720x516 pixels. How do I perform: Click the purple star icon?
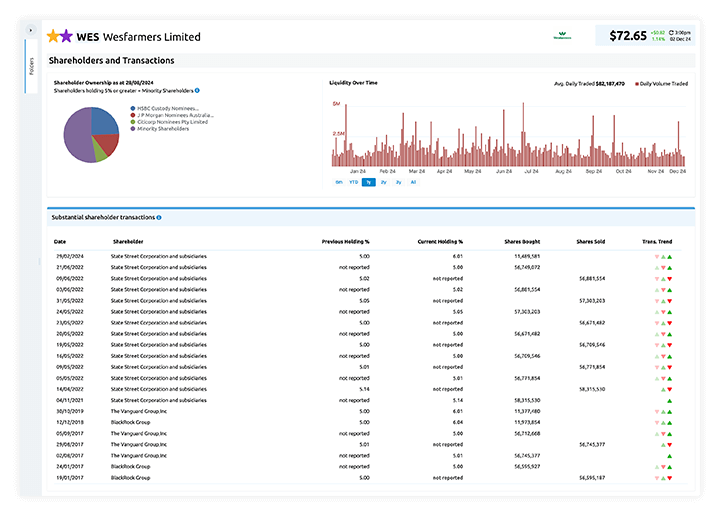click(67, 36)
